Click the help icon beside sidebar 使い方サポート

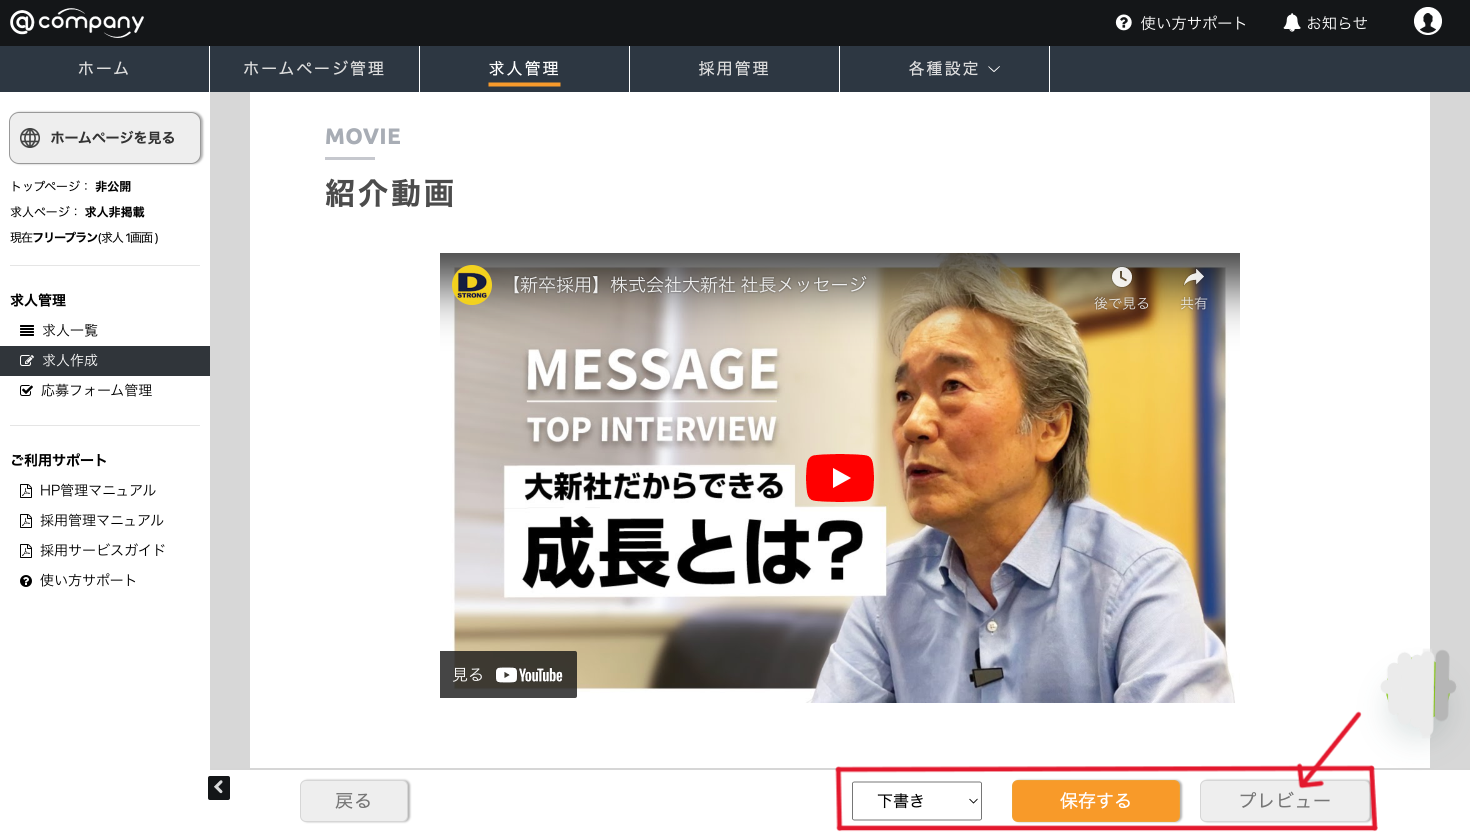click(x=26, y=581)
